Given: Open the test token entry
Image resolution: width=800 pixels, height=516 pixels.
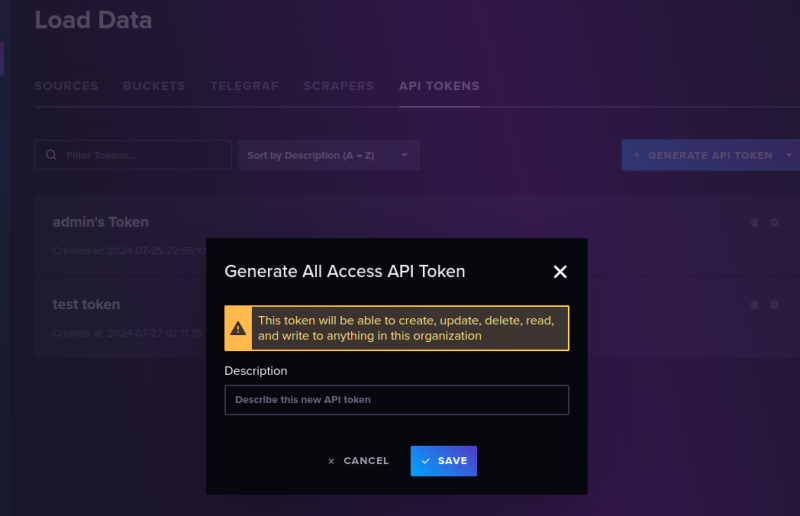Looking at the screenshot, I should (x=86, y=304).
